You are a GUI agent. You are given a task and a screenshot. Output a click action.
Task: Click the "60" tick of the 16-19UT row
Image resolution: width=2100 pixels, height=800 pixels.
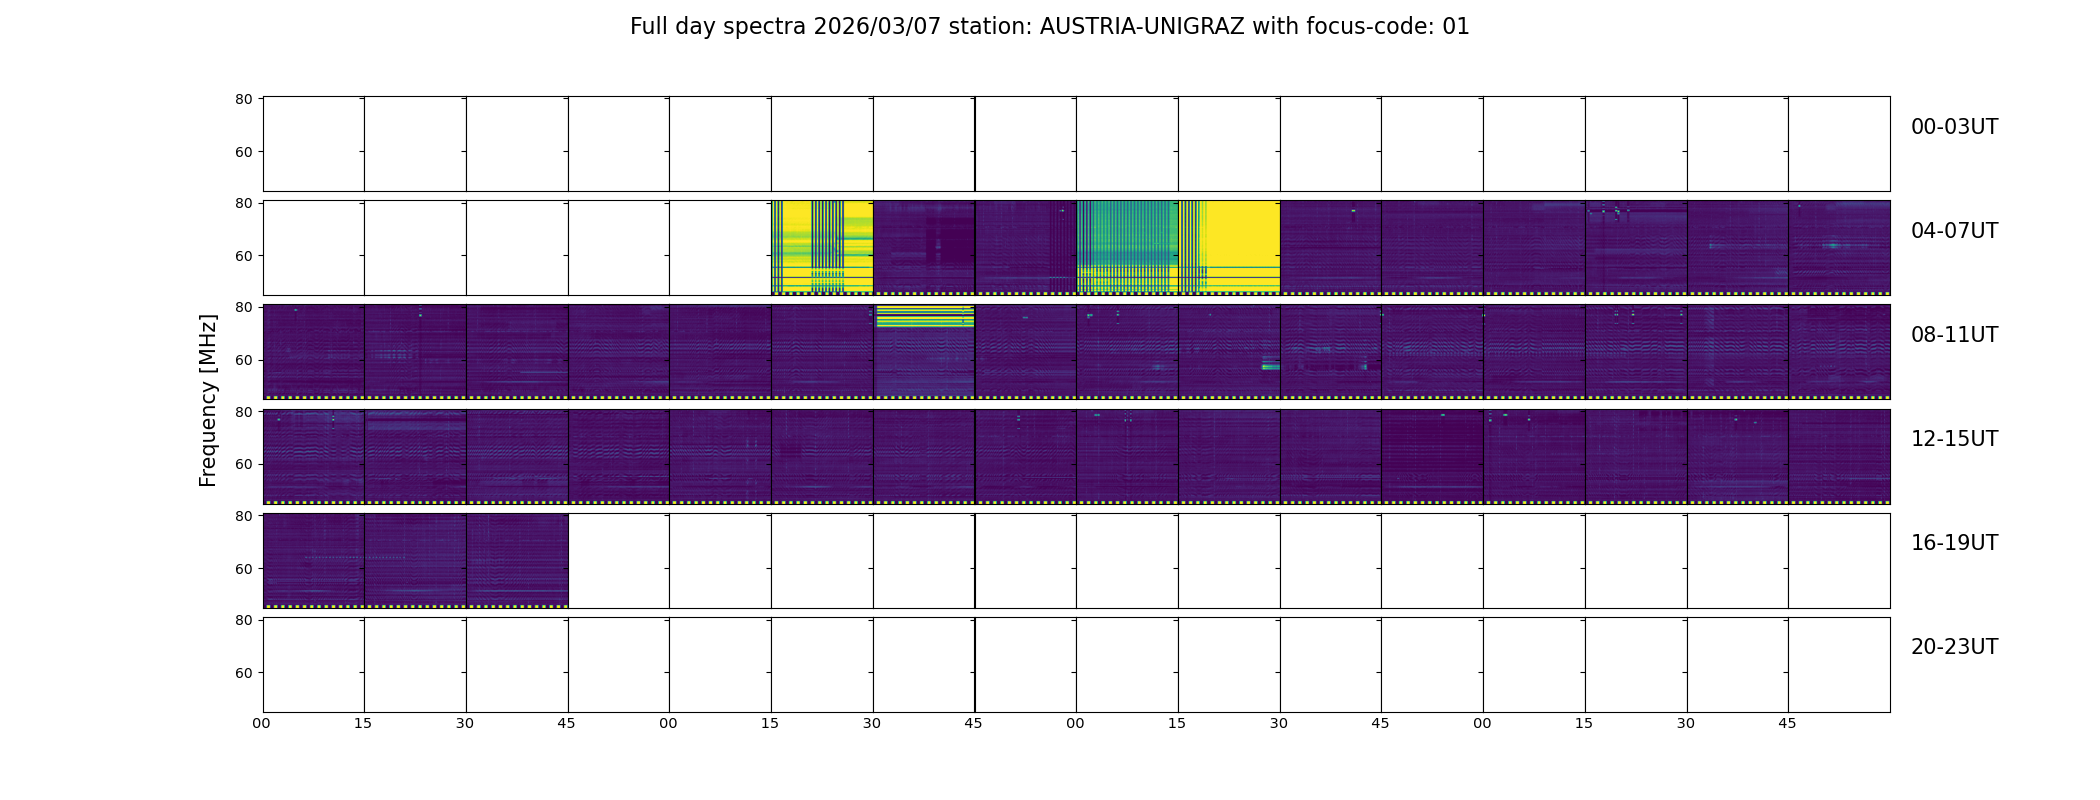(x=243, y=568)
